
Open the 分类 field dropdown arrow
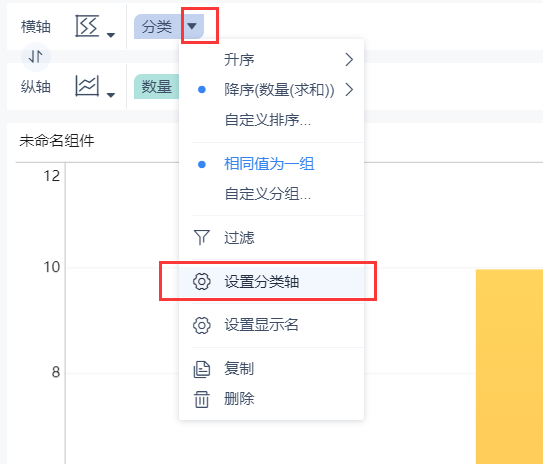tap(192, 26)
